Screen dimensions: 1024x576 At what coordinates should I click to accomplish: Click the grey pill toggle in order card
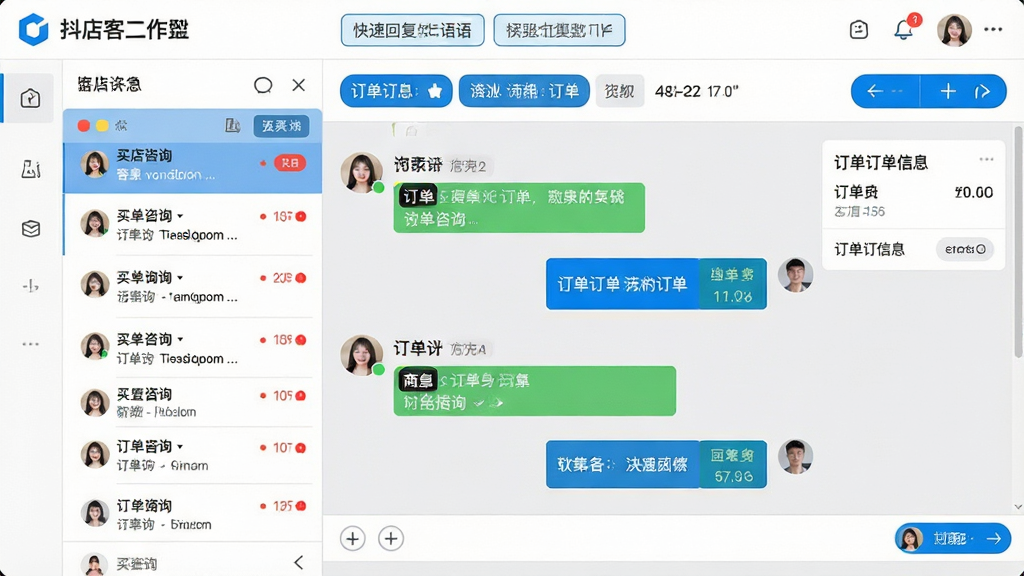pos(965,249)
